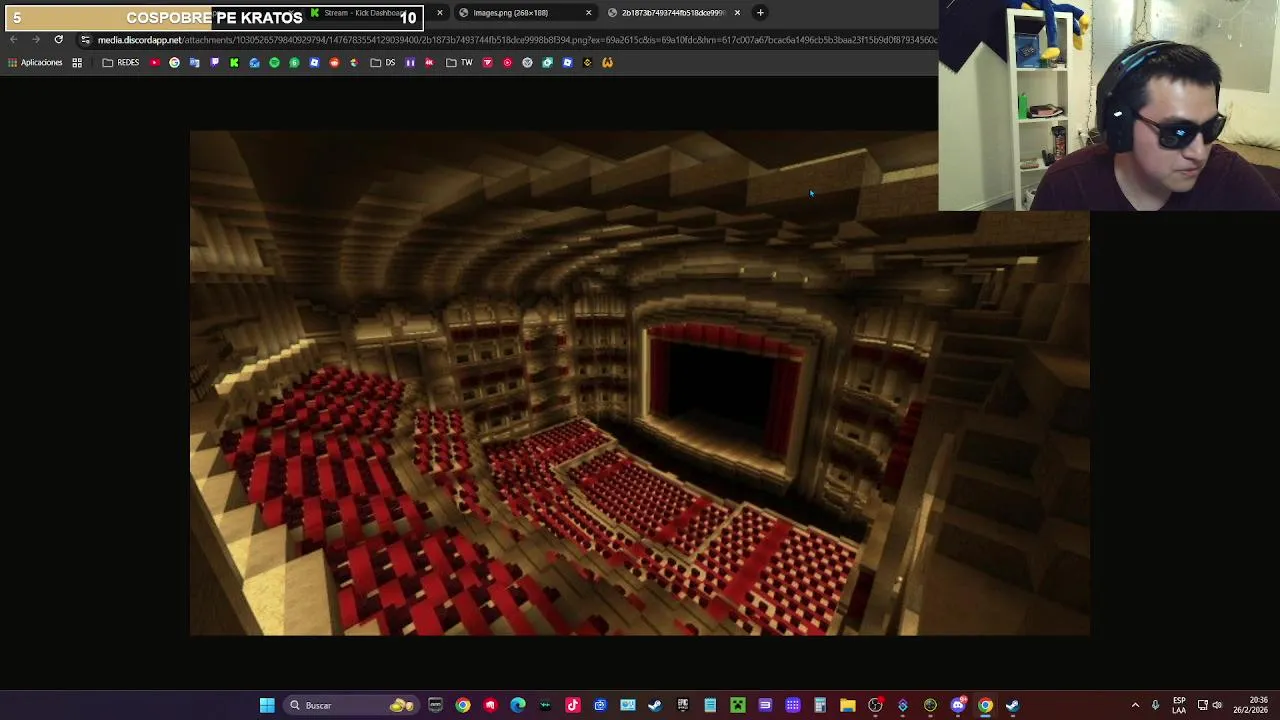
Task: Open the microphone tray icon
Action: (x=1155, y=705)
